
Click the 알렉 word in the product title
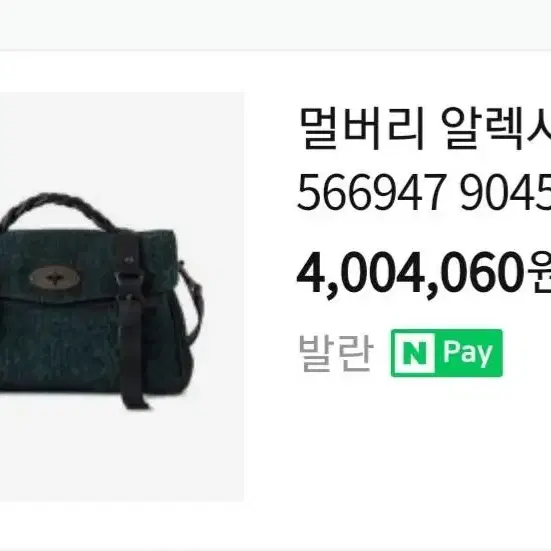pyautogui.click(x=484, y=128)
